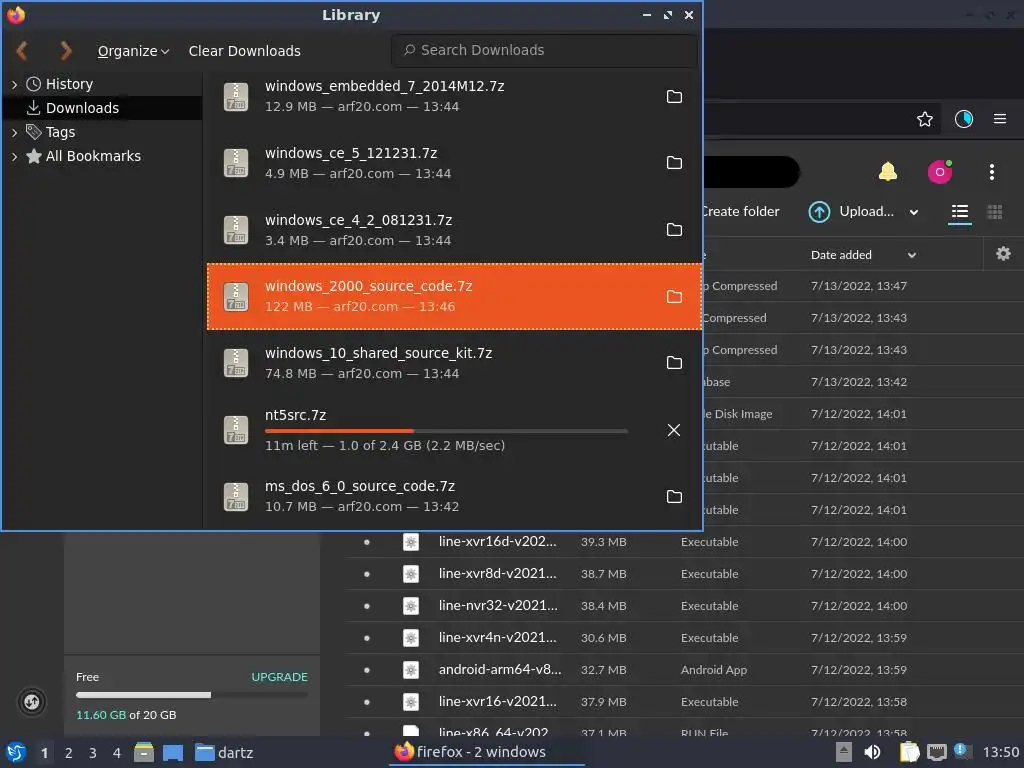Select the line-xvr16-v2021... file row
Image resolution: width=1024 pixels, height=768 pixels.
tap(684, 702)
